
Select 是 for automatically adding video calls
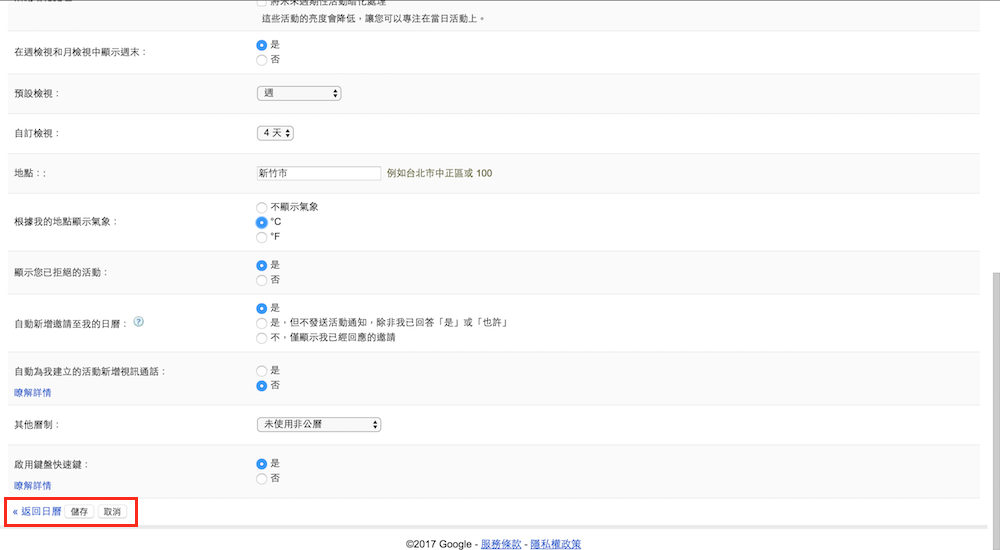point(262,370)
